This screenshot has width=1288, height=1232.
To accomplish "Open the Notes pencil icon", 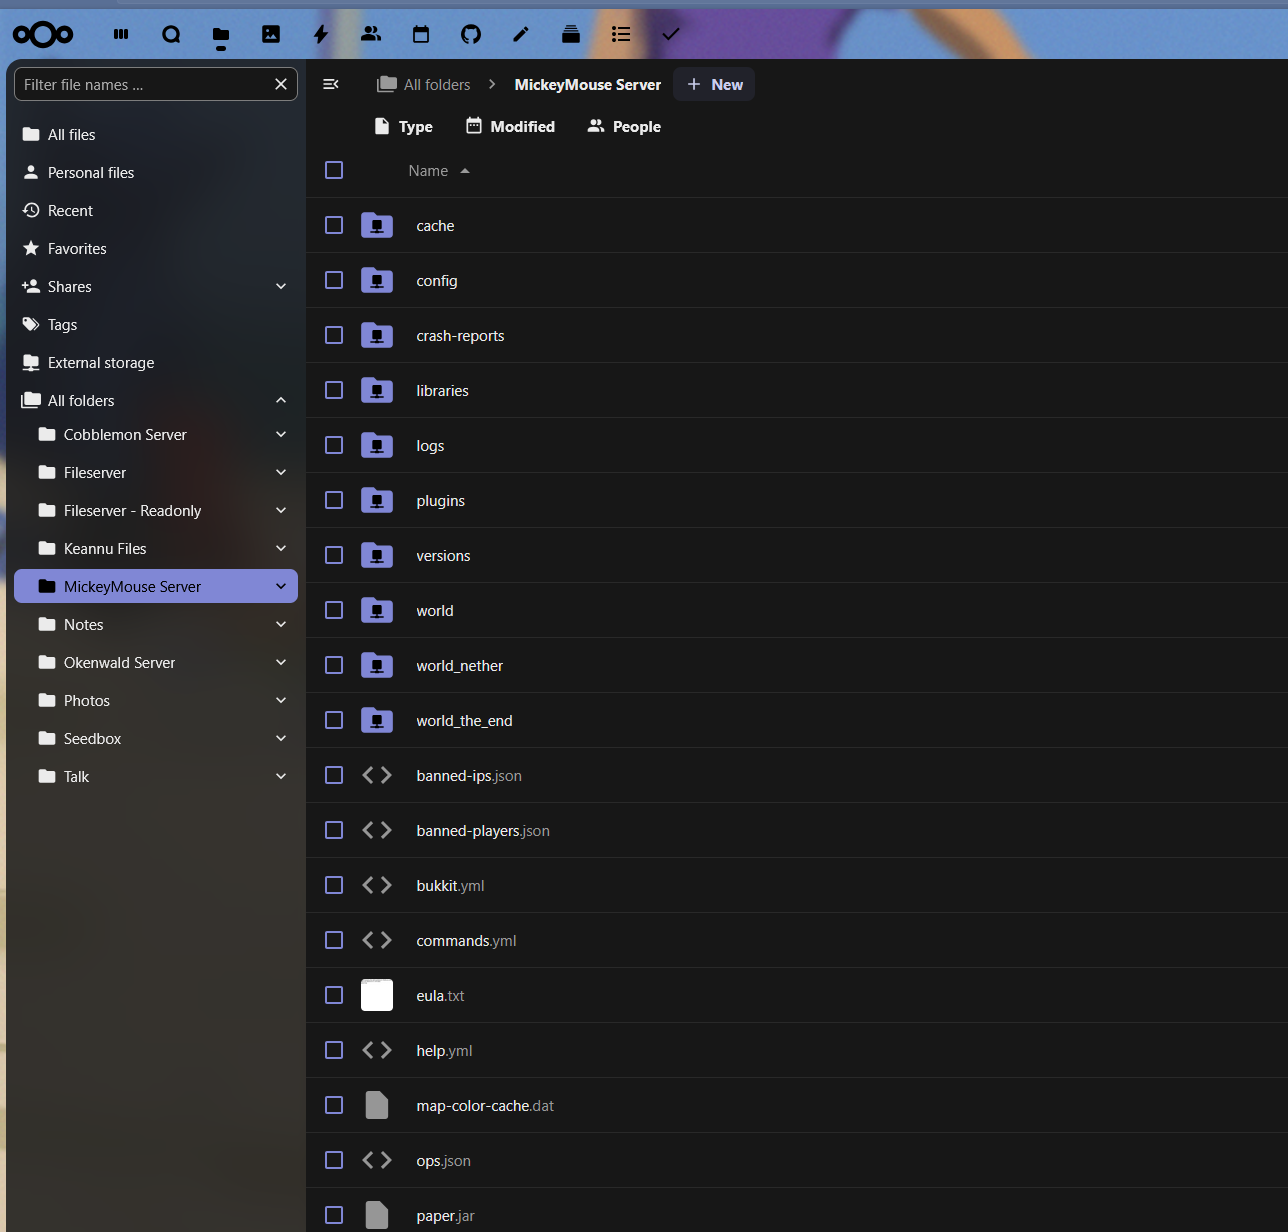I will coord(521,34).
